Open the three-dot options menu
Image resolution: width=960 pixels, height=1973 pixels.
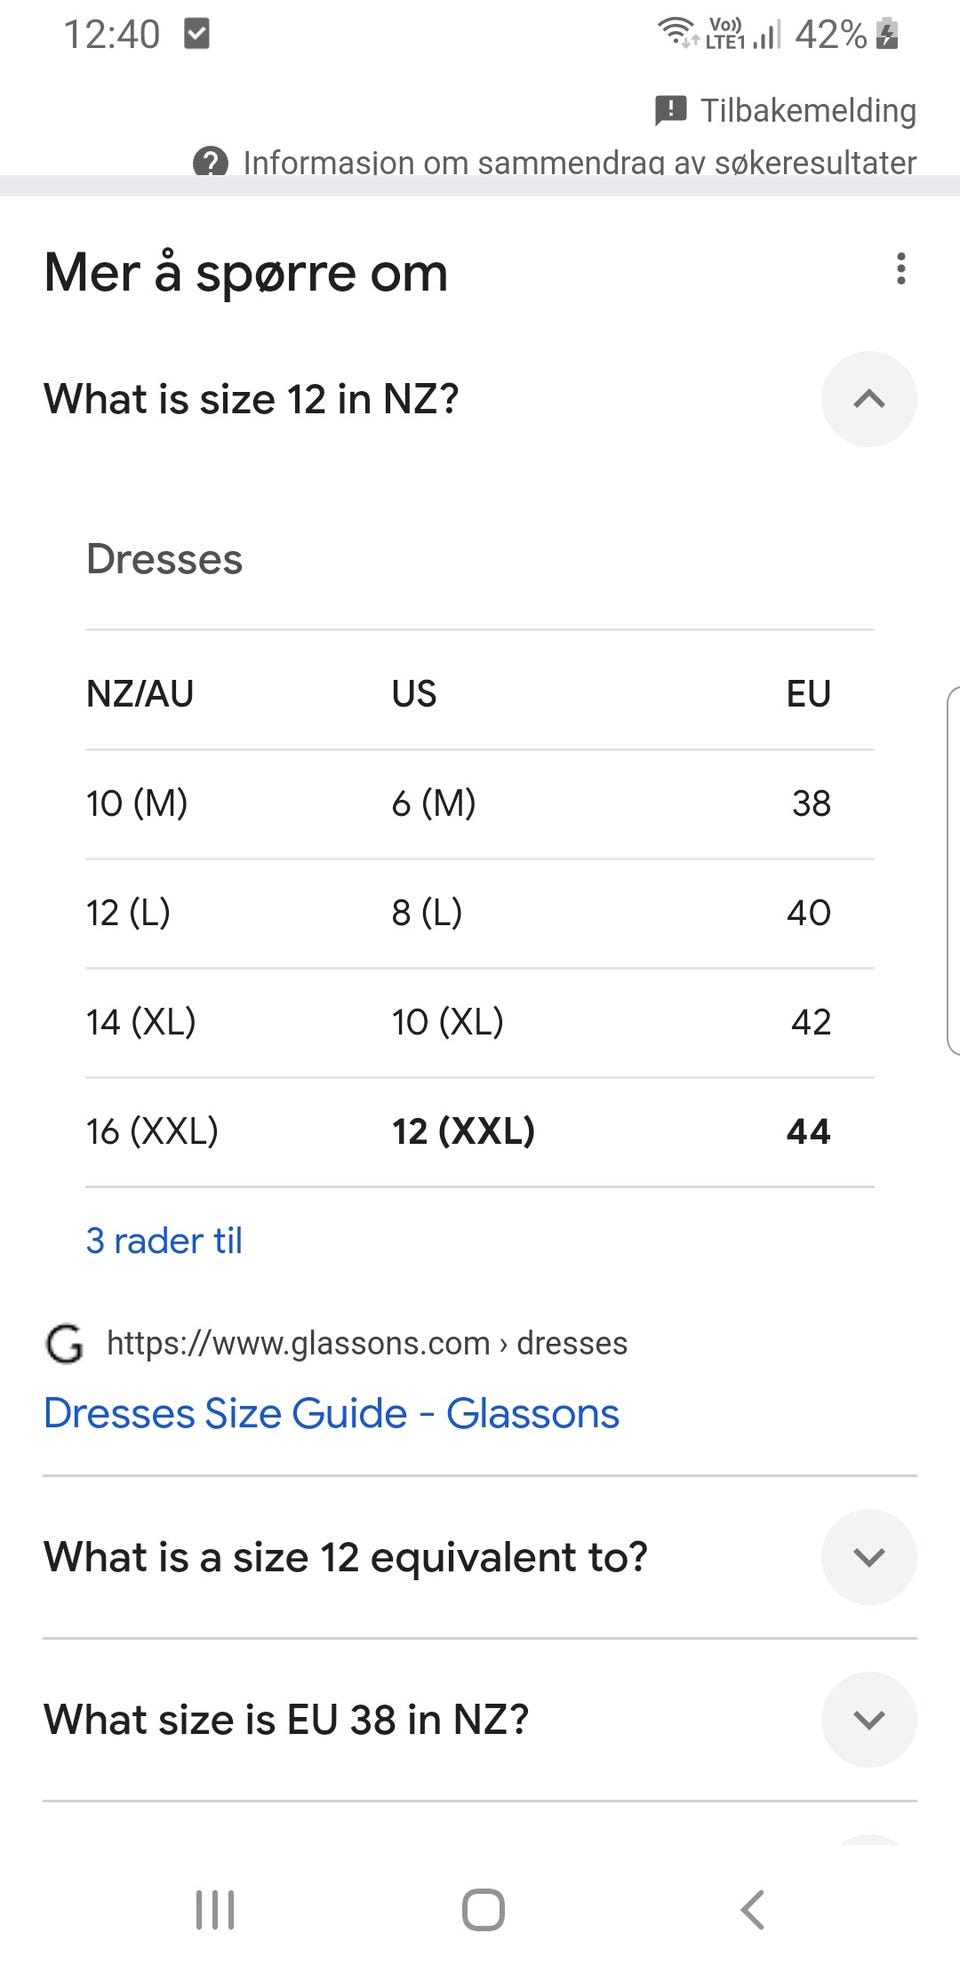pos(901,269)
